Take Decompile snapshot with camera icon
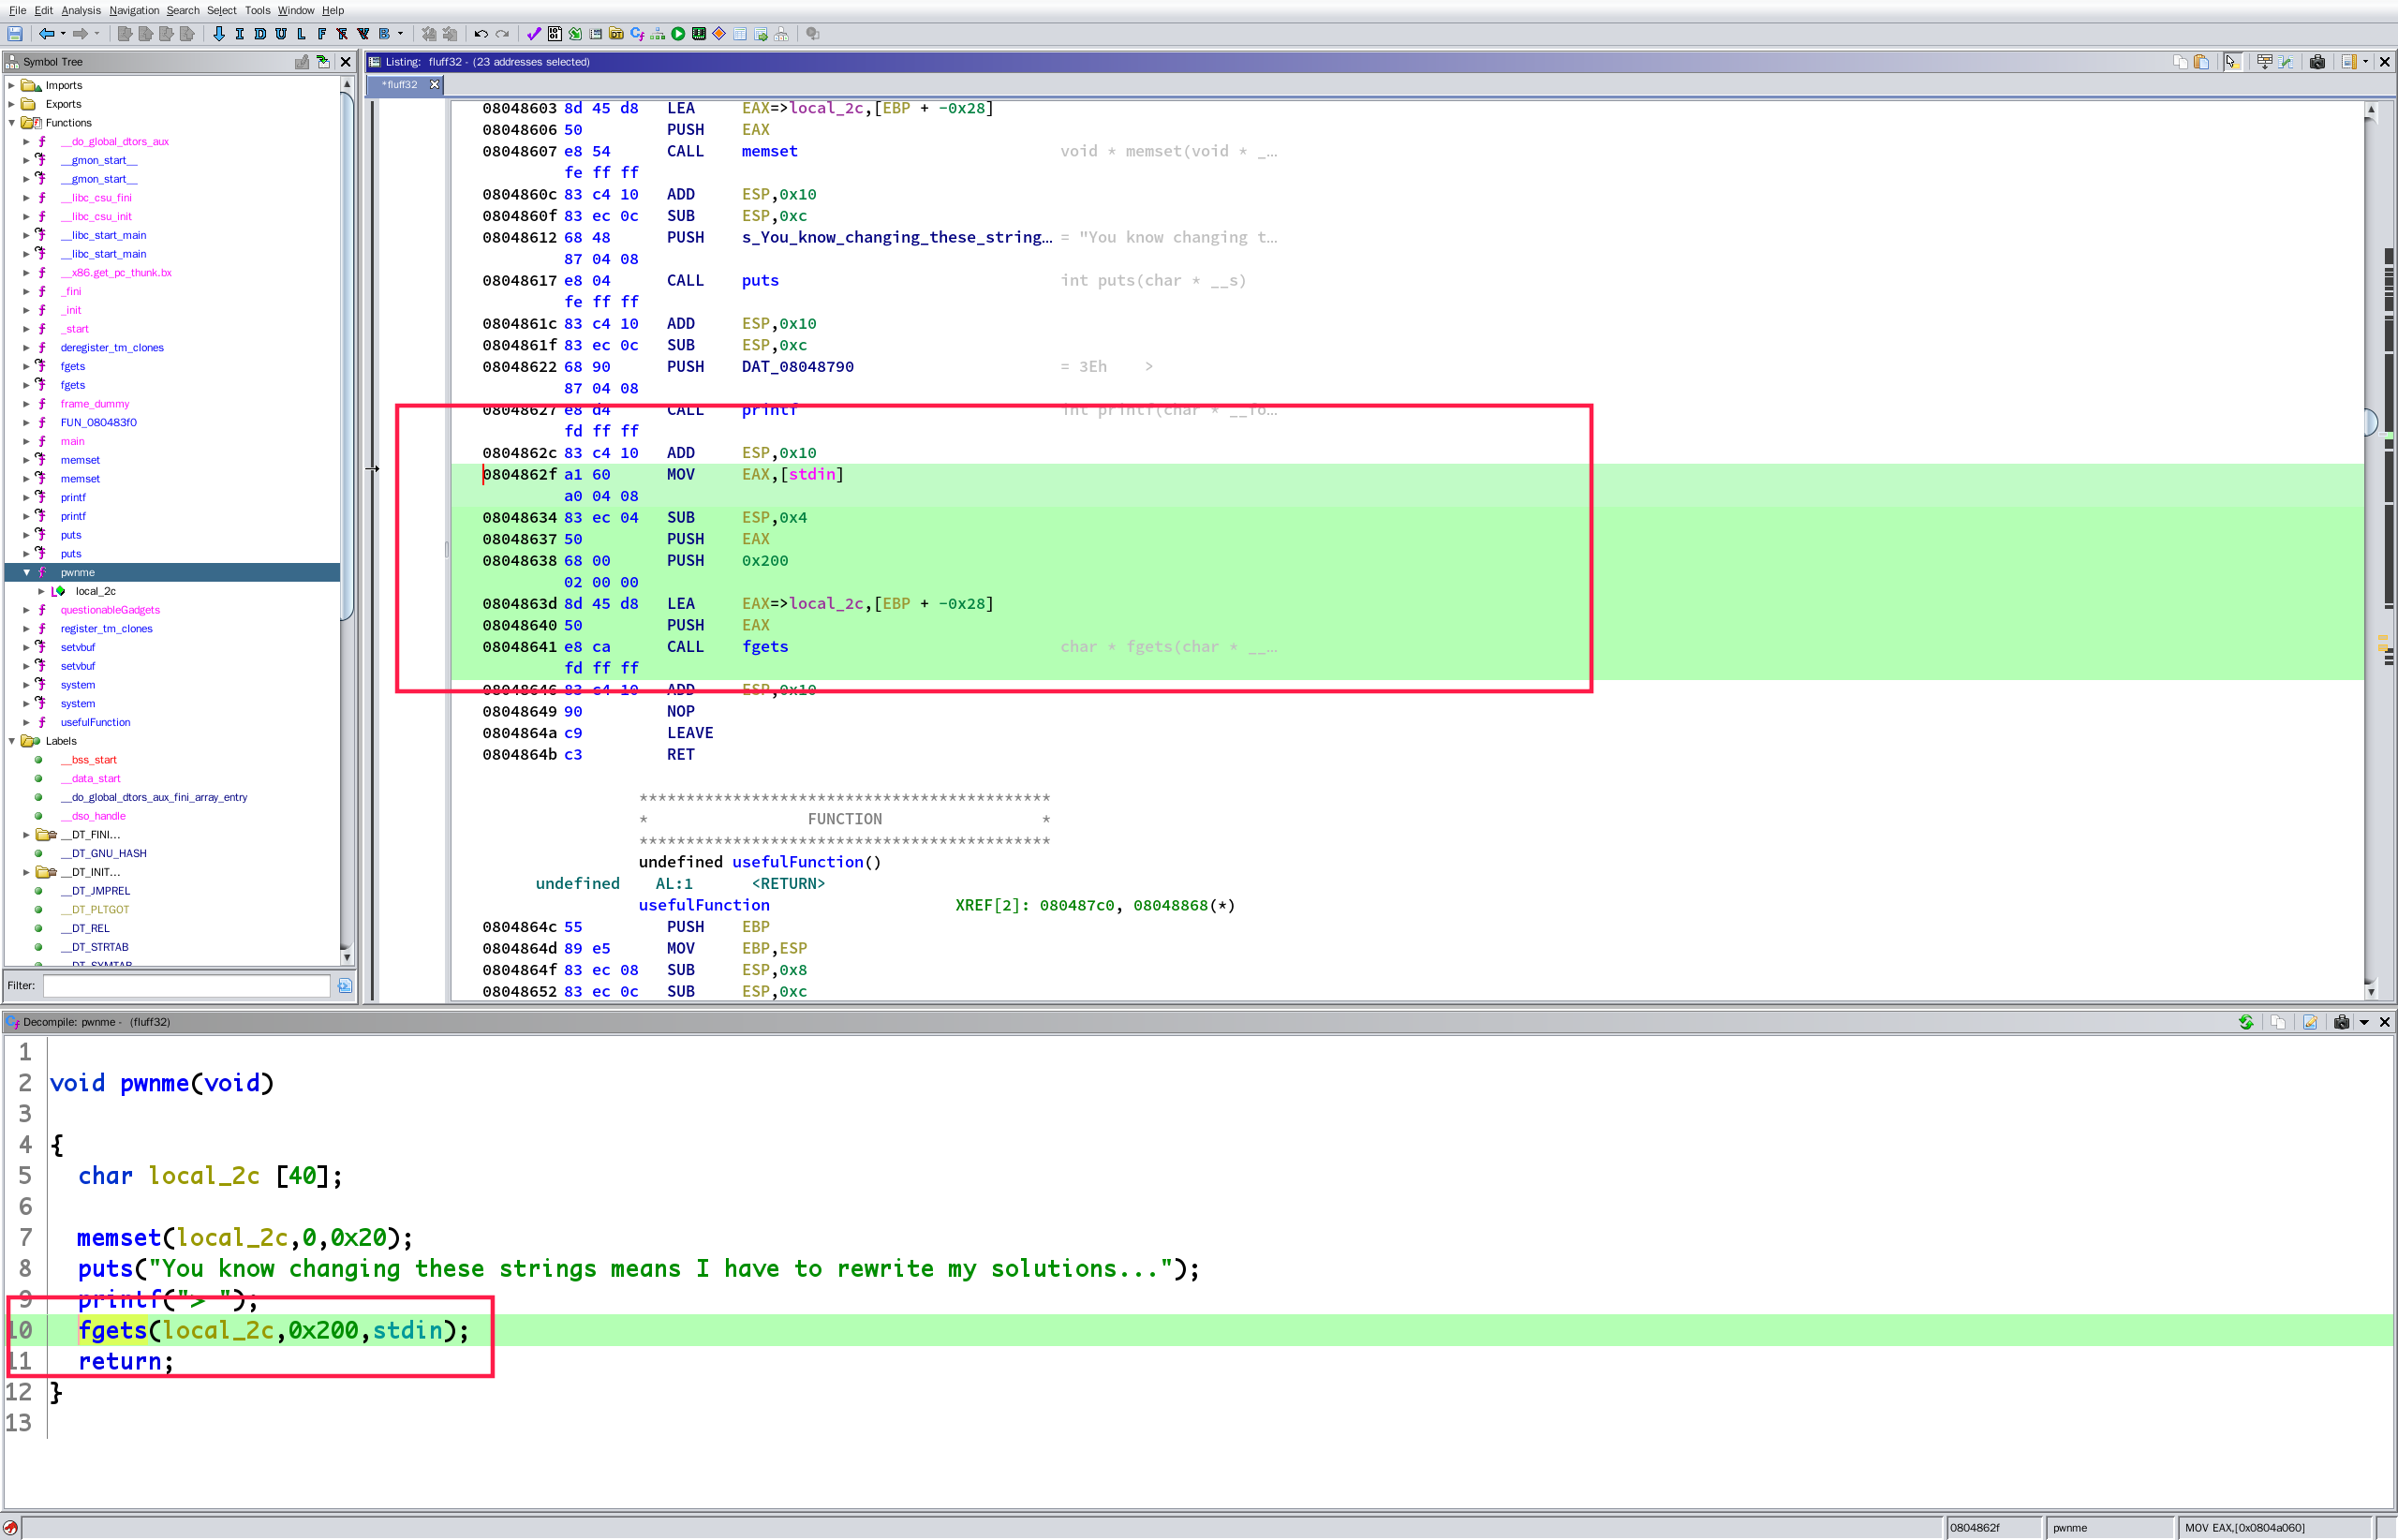The width and height of the screenshot is (2398, 1540). point(2341,1022)
